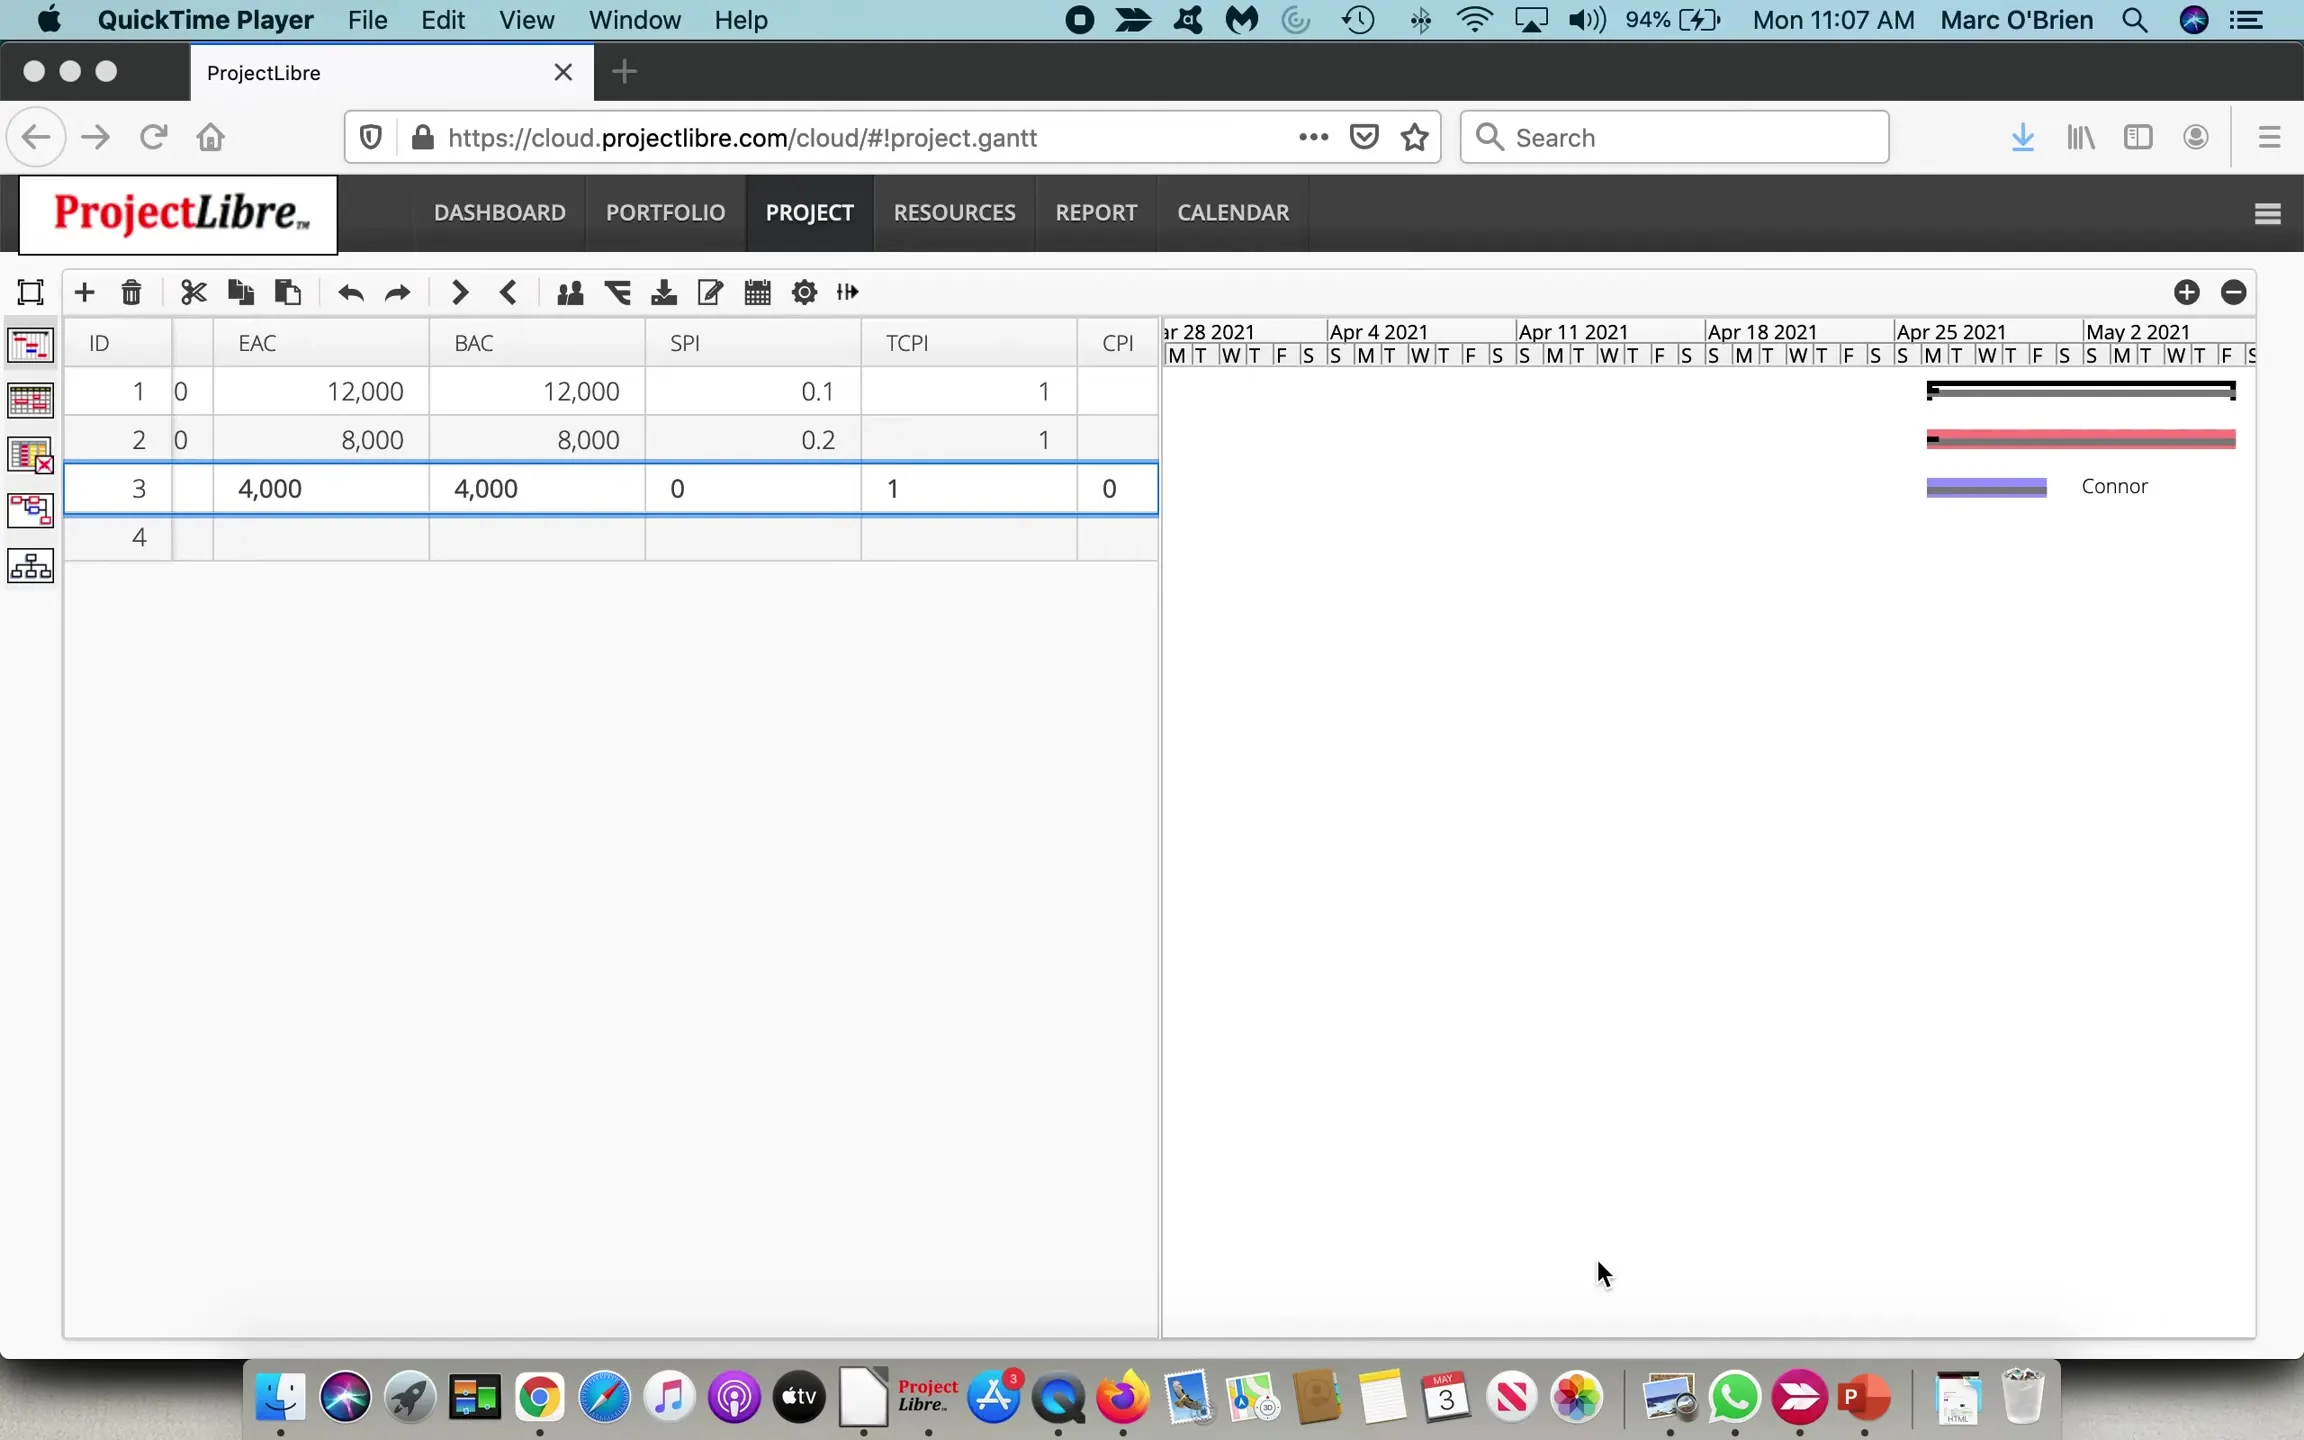Open the DASHBOARD tab
The image size is (2304, 1440).
pos(500,213)
